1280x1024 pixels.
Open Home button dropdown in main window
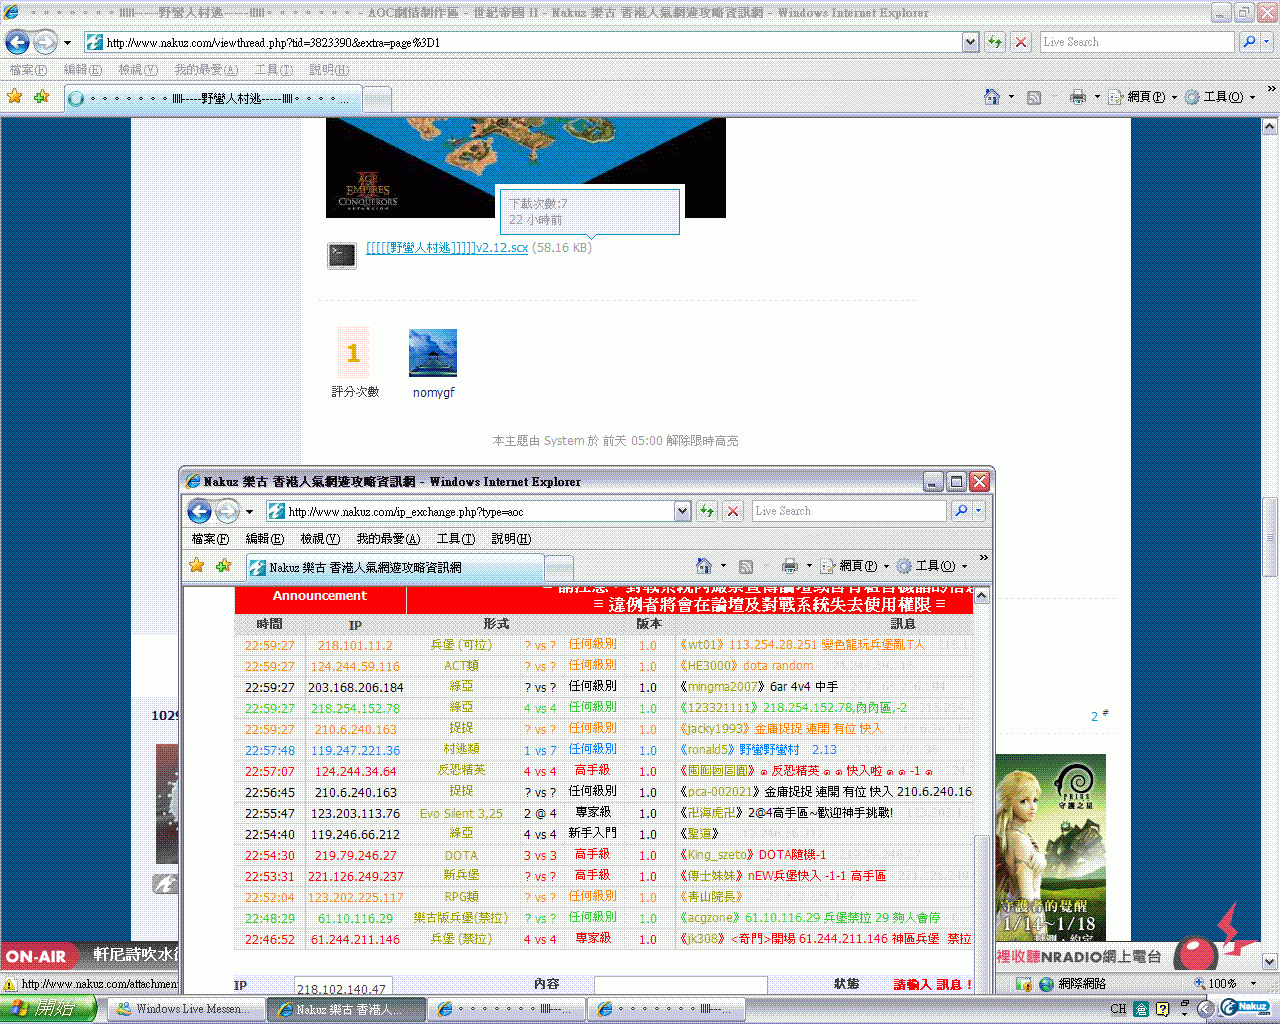pyautogui.click(x=1011, y=97)
